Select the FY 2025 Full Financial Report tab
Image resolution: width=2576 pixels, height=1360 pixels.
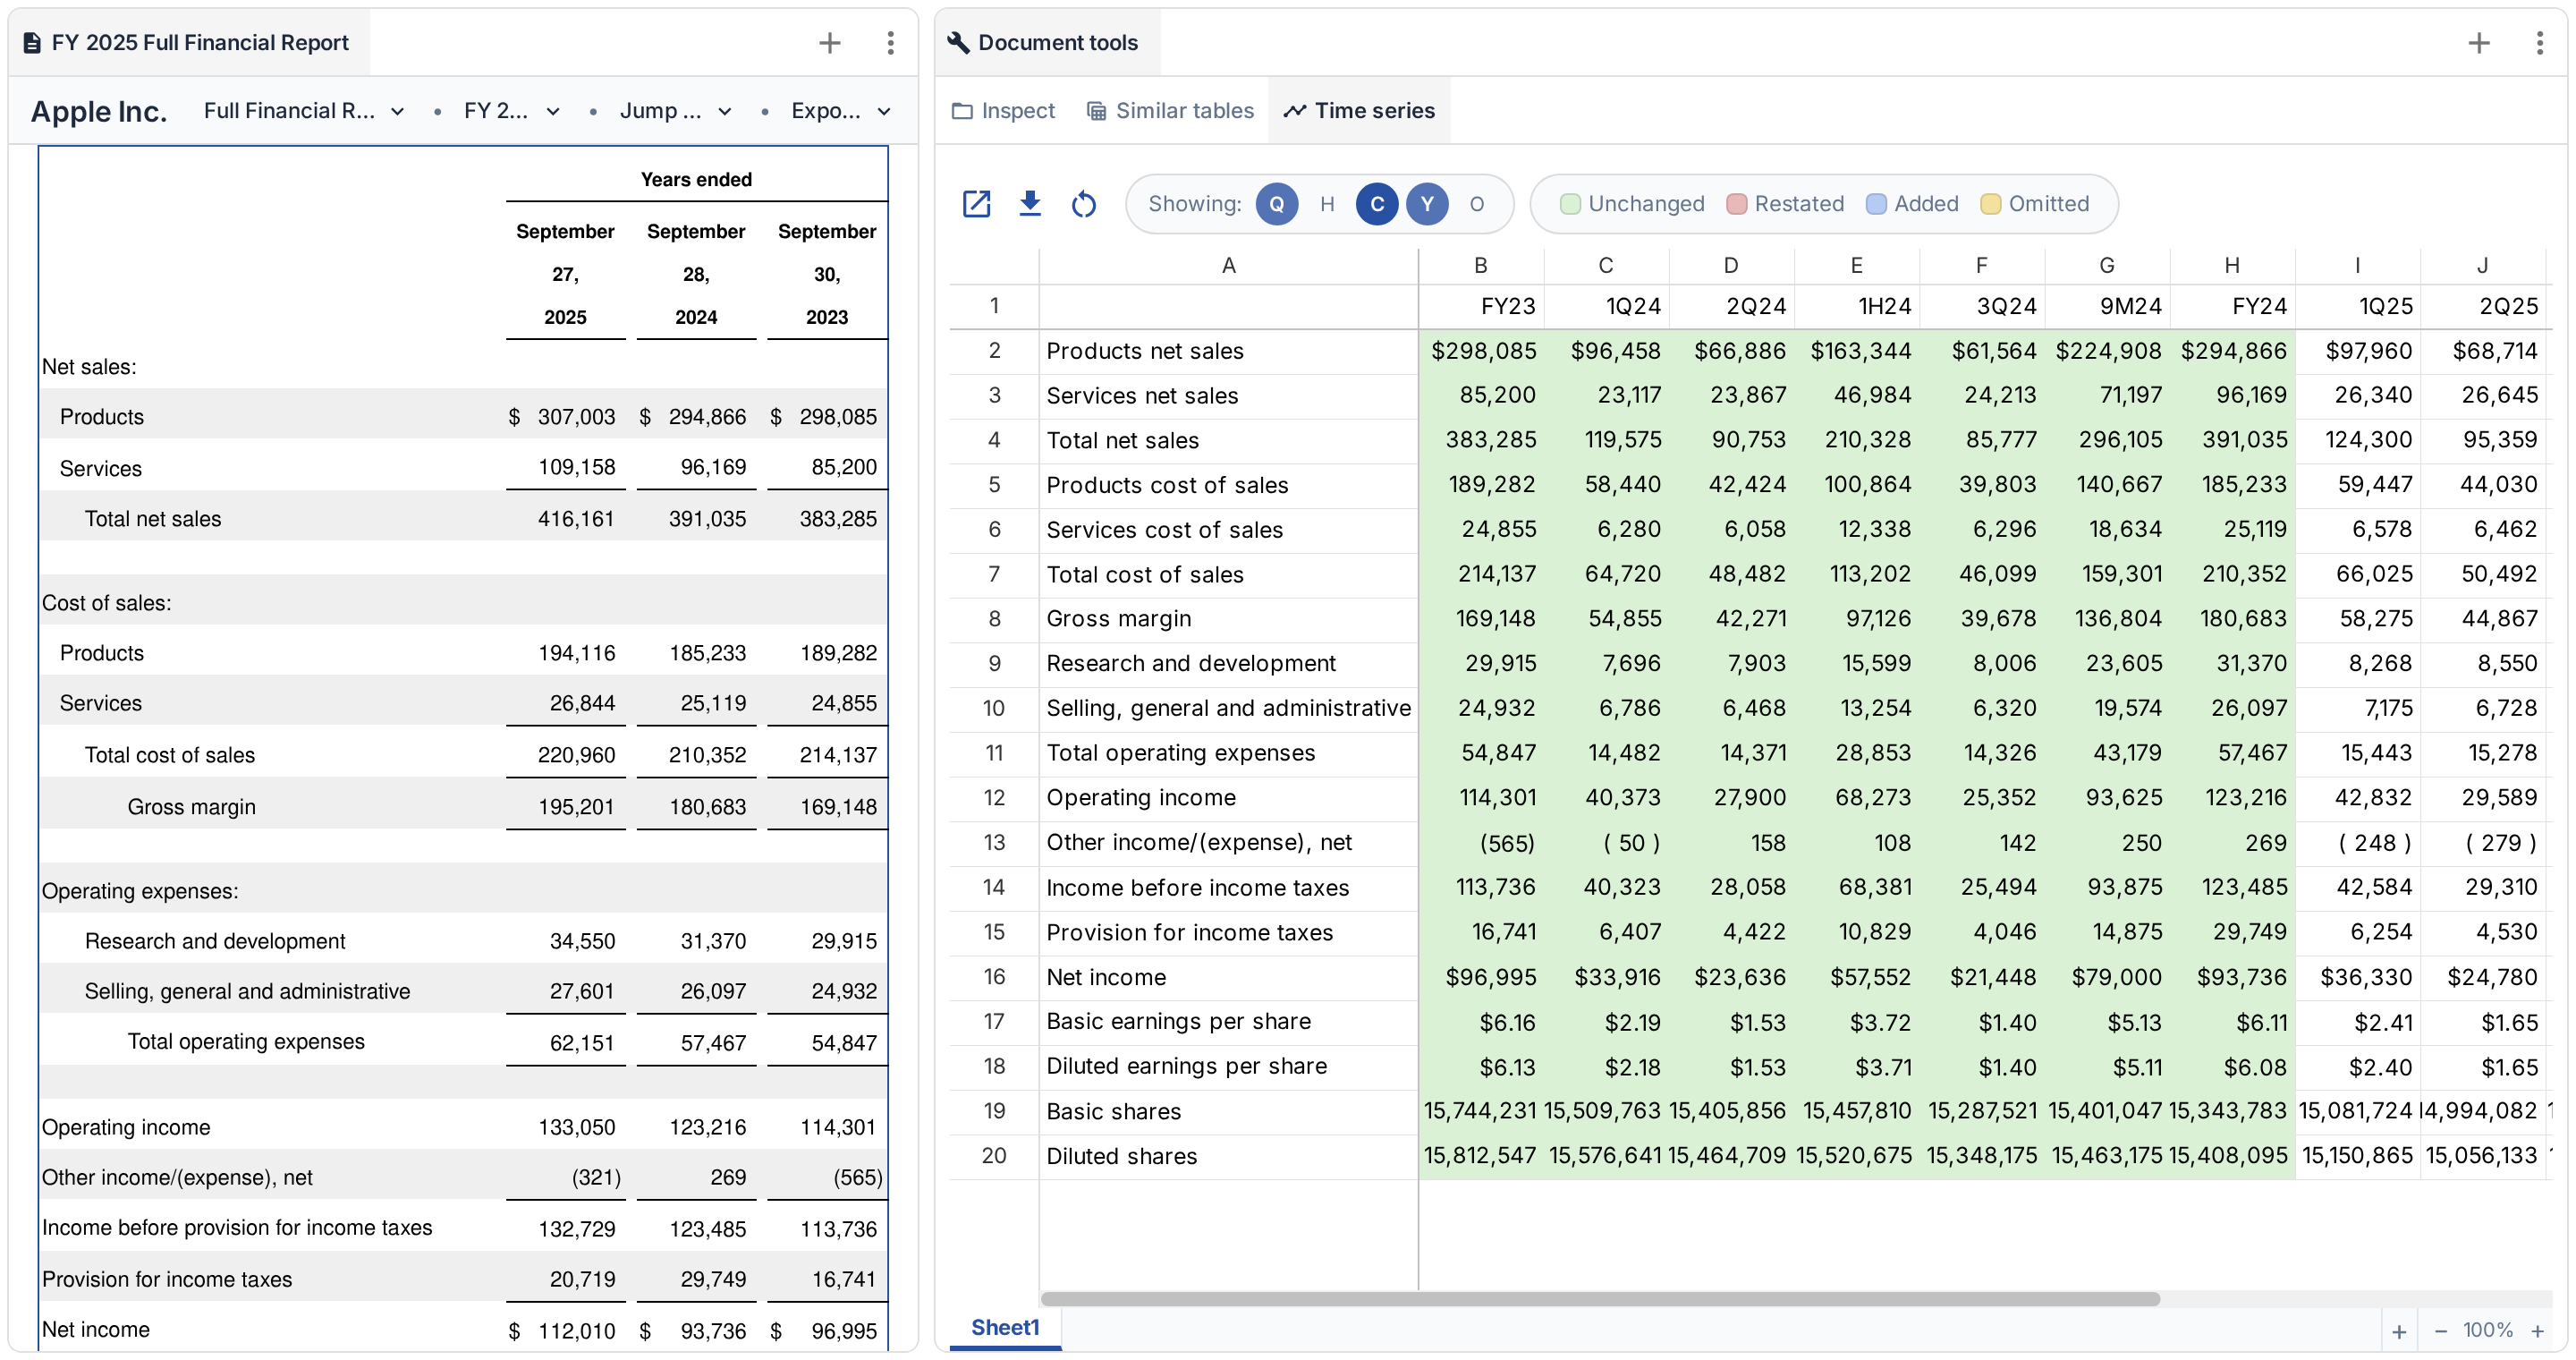tap(187, 43)
